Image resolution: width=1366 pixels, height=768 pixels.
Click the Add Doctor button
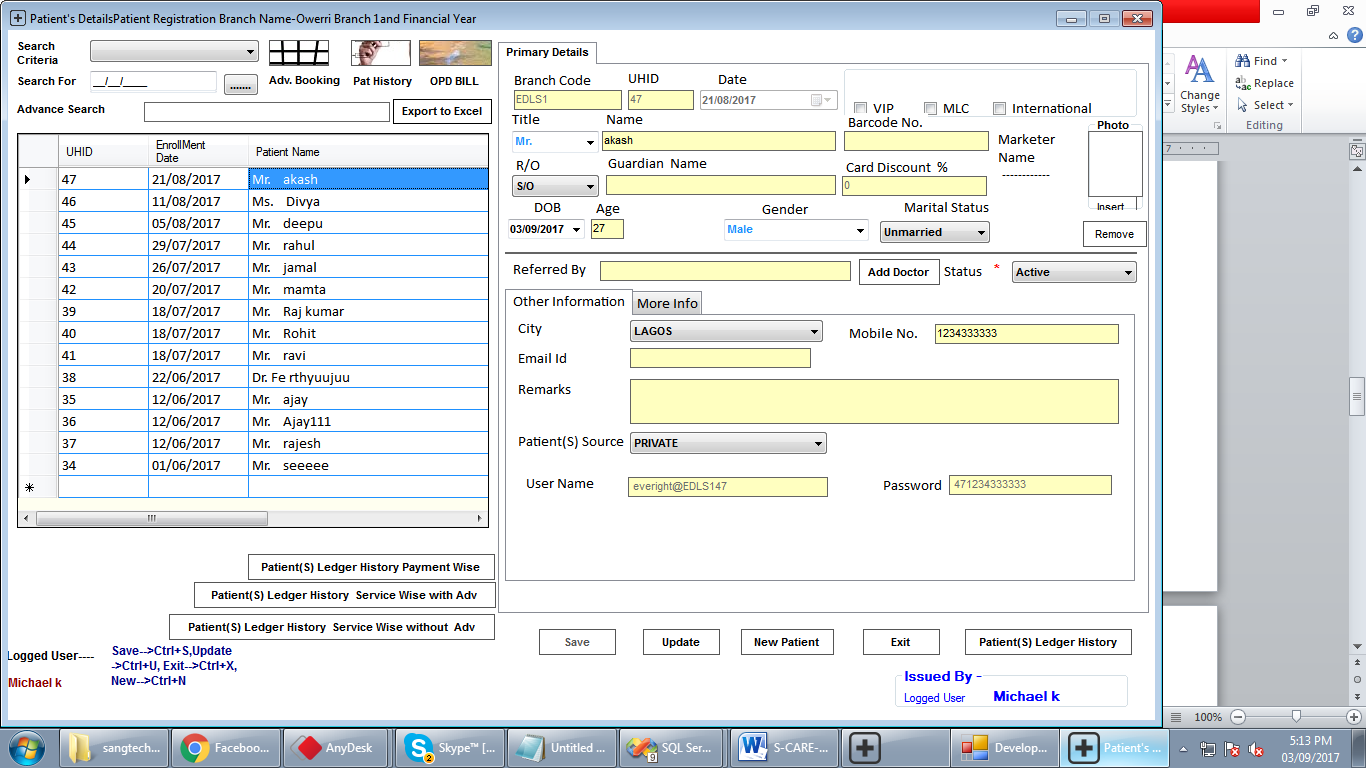[899, 272]
